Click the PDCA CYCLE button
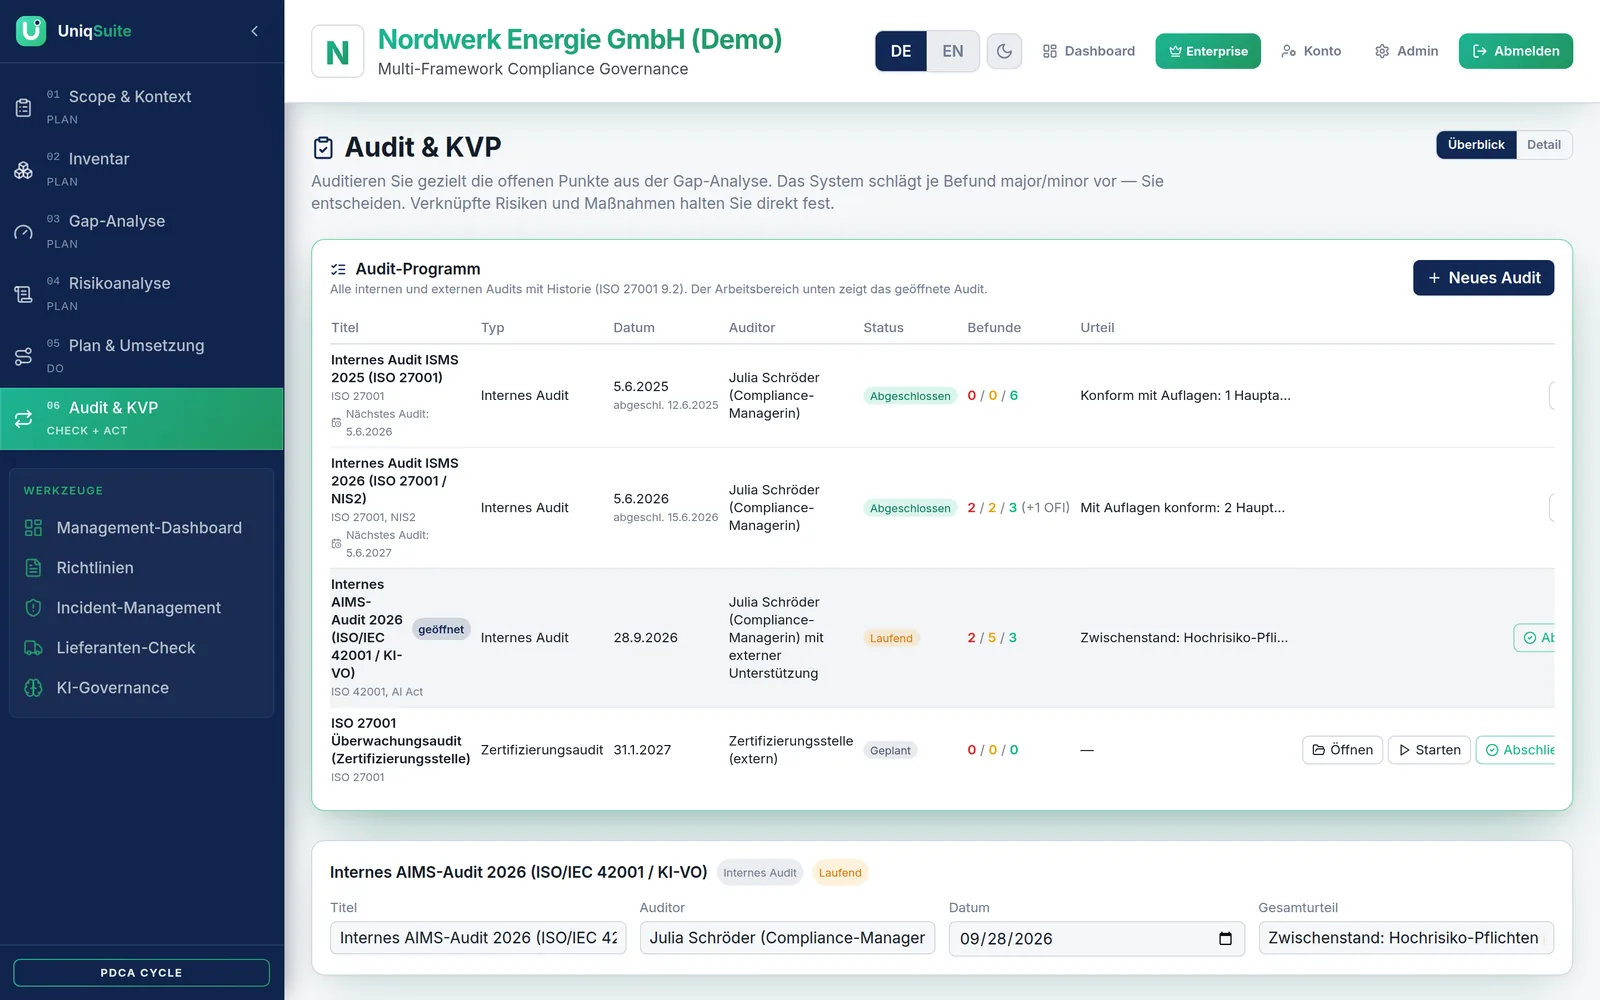 tap(141, 973)
